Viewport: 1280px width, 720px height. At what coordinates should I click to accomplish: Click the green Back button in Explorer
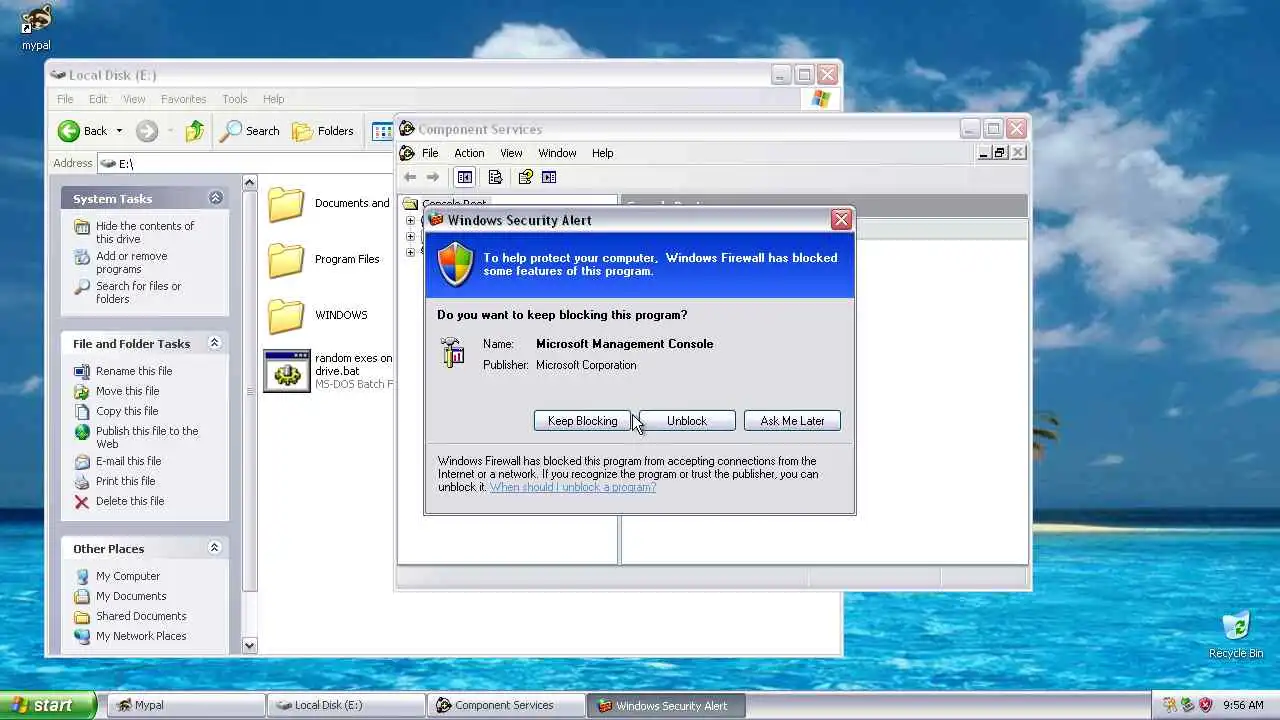pos(83,131)
